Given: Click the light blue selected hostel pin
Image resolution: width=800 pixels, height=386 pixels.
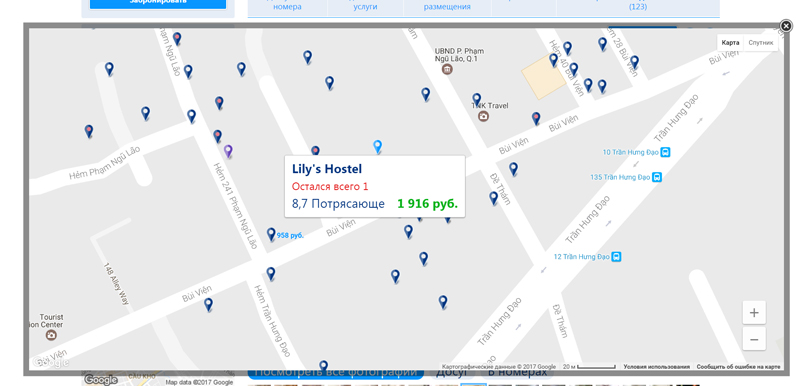Looking at the screenshot, I should tap(378, 147).
